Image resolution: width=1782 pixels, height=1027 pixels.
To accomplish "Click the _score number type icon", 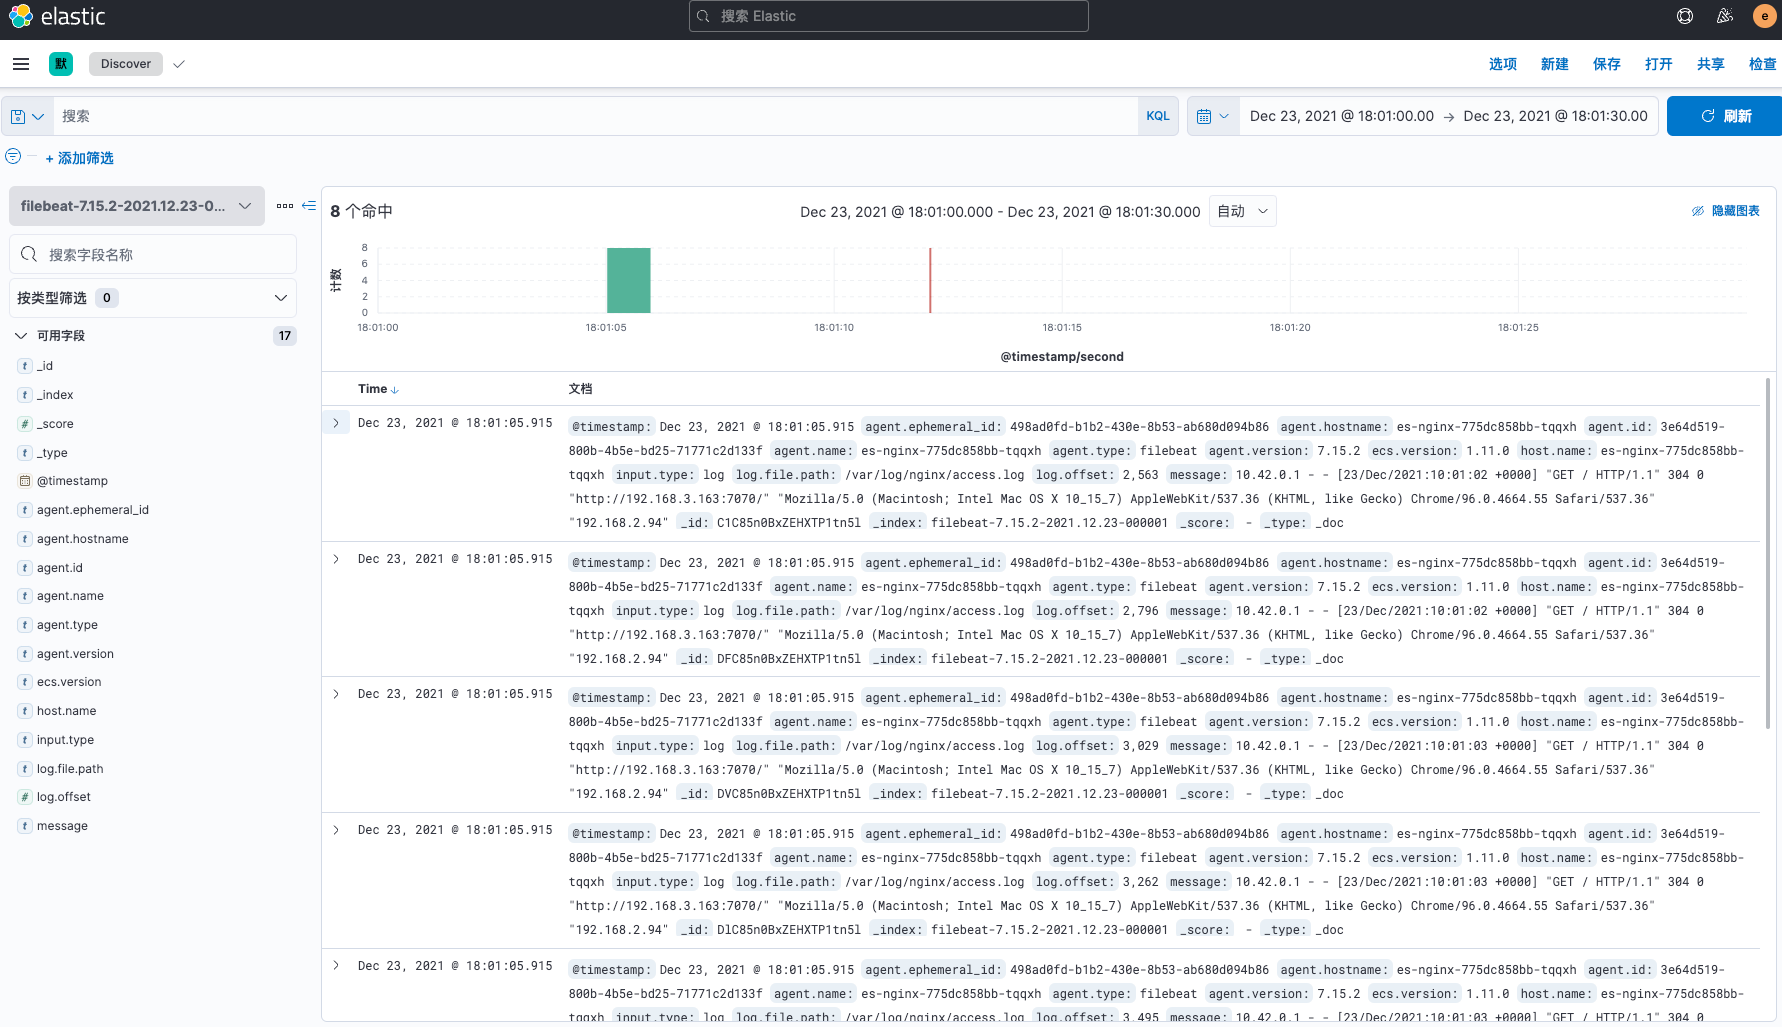I will (x=25, y=424).
